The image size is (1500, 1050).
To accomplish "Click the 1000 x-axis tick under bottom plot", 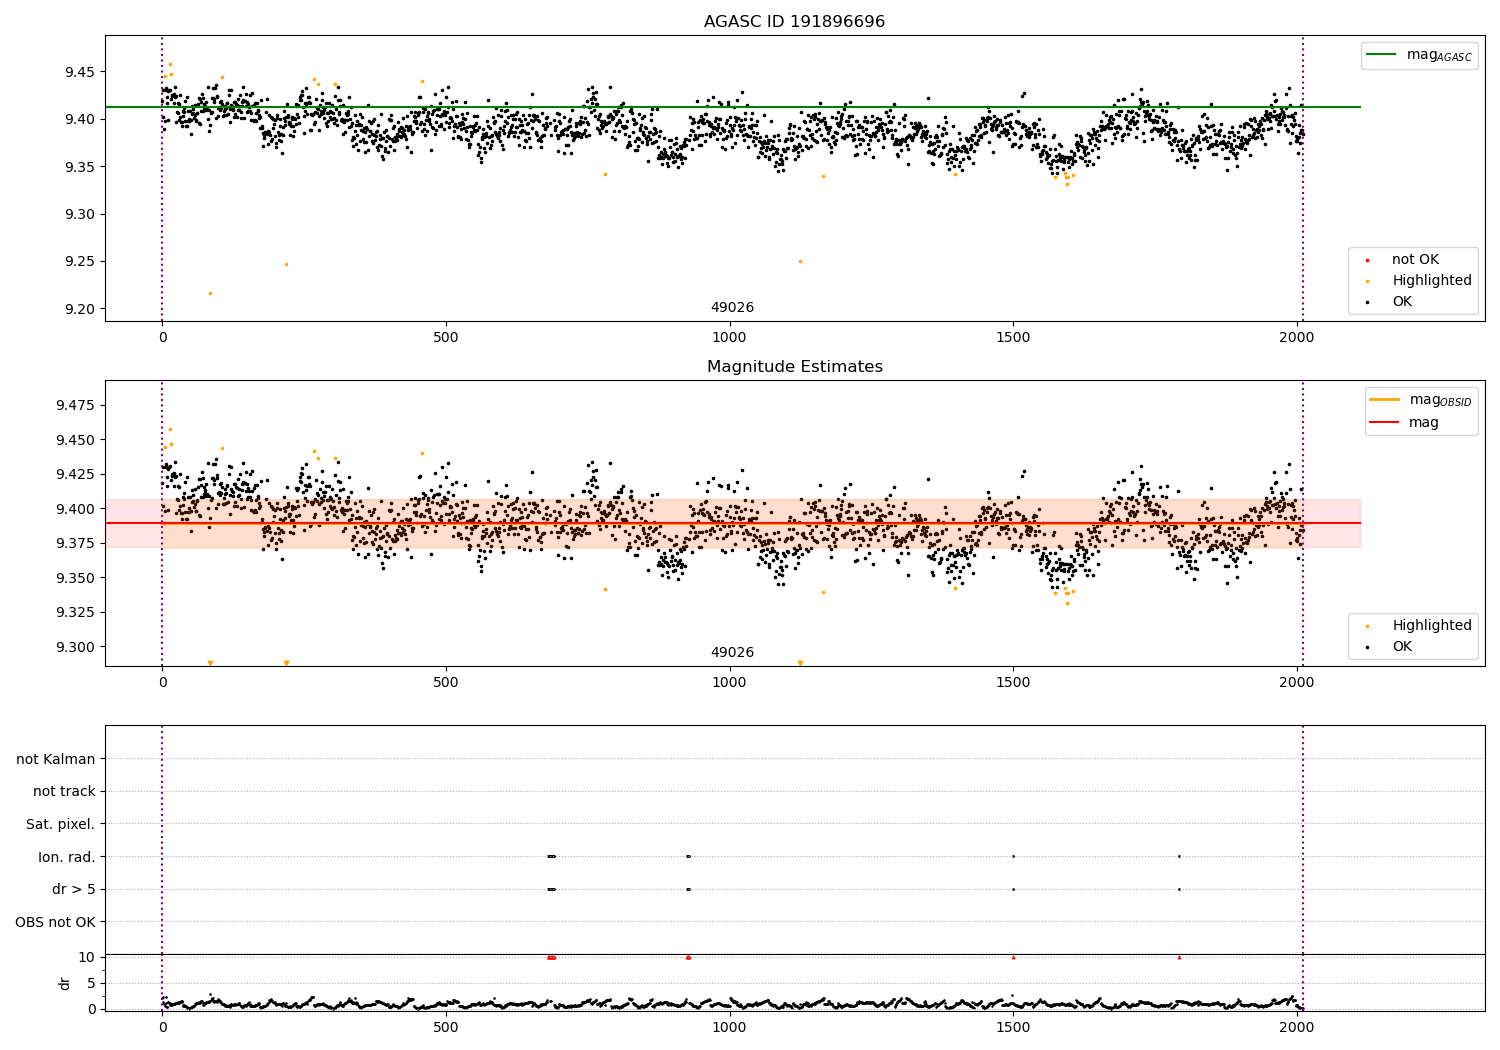I will coord(729,1027).
